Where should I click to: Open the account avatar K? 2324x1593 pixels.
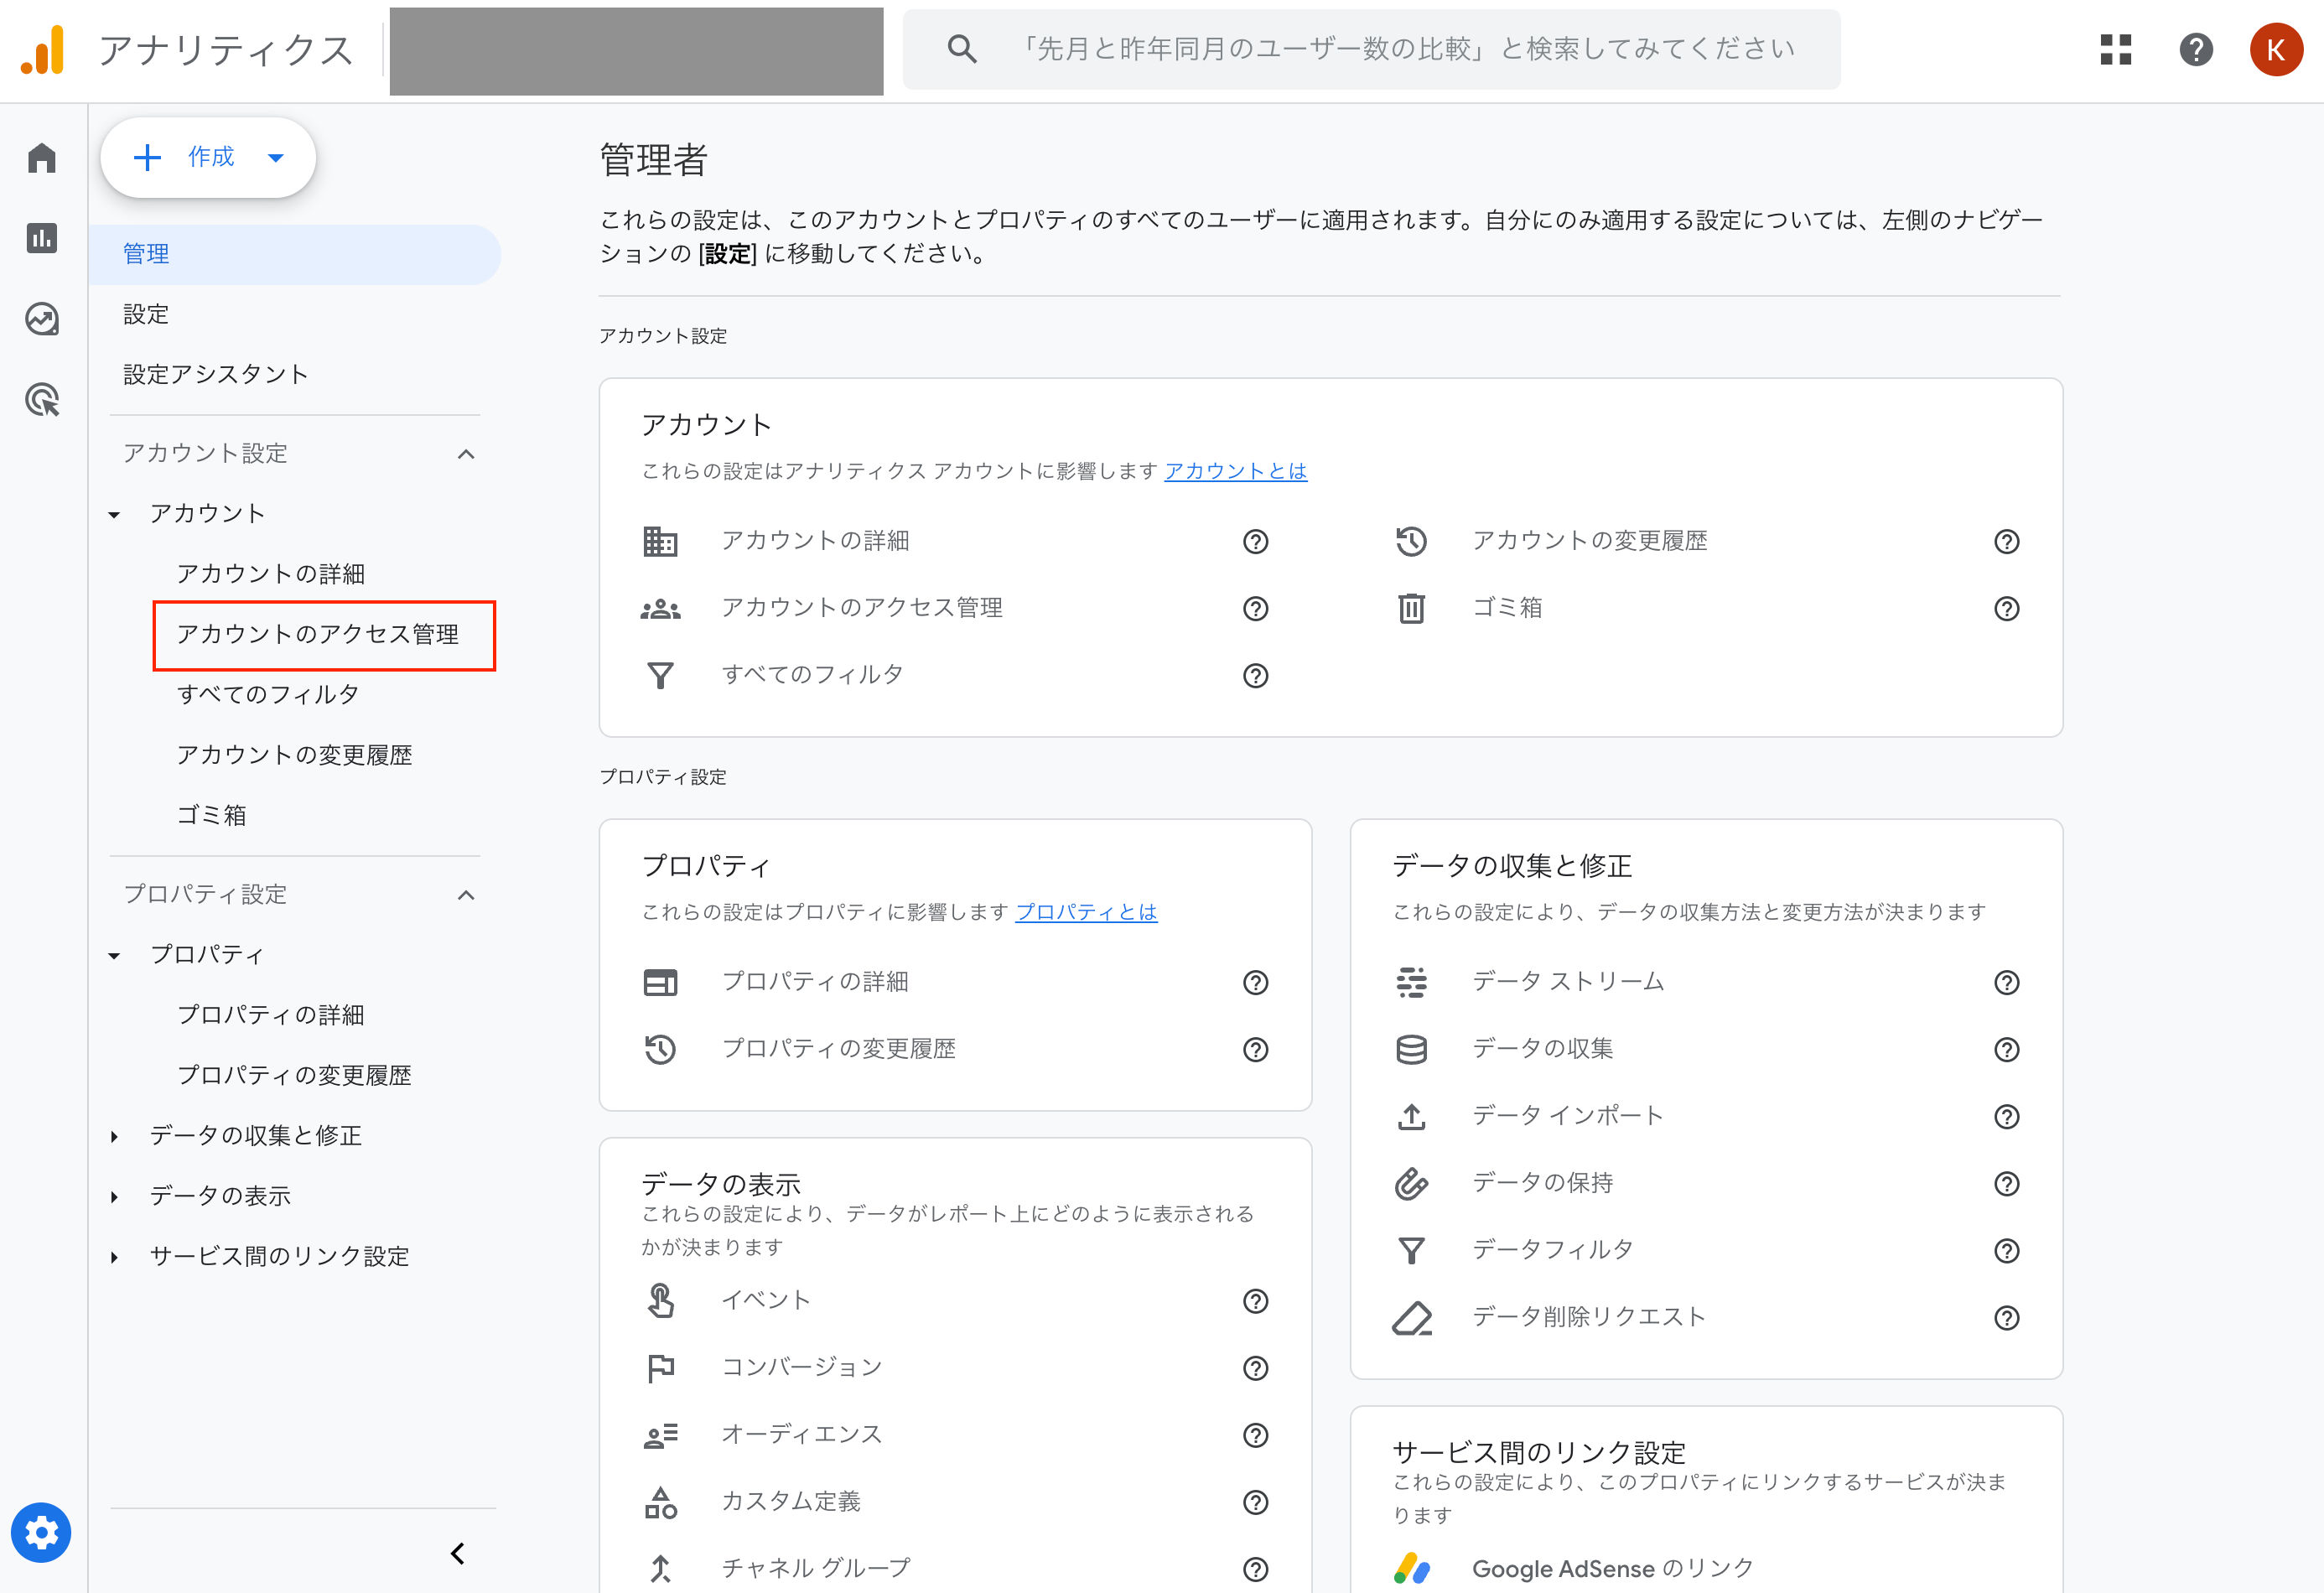coord(2276,49)
